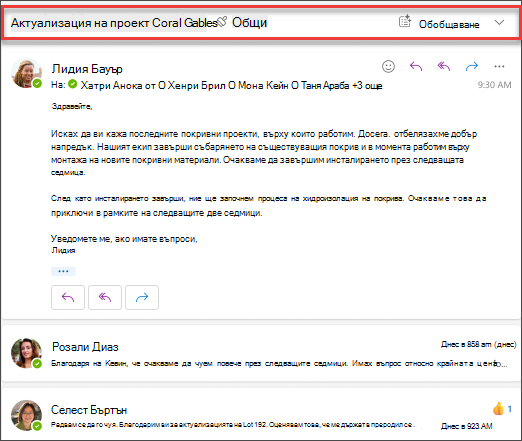This screenshot has width=522, height=441.
Task: Add a reaction with the smiley icon
Action: 388,66
